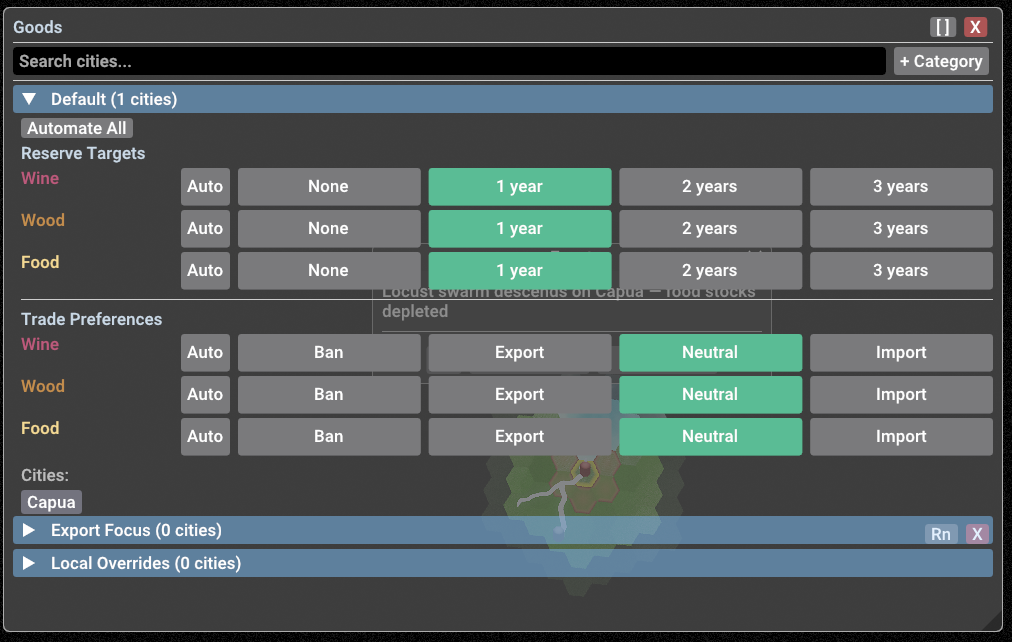Set Wine trade preference to Neutral
Image resolution: width=1012 pixels, height=642 pixels.
(711, 352)
